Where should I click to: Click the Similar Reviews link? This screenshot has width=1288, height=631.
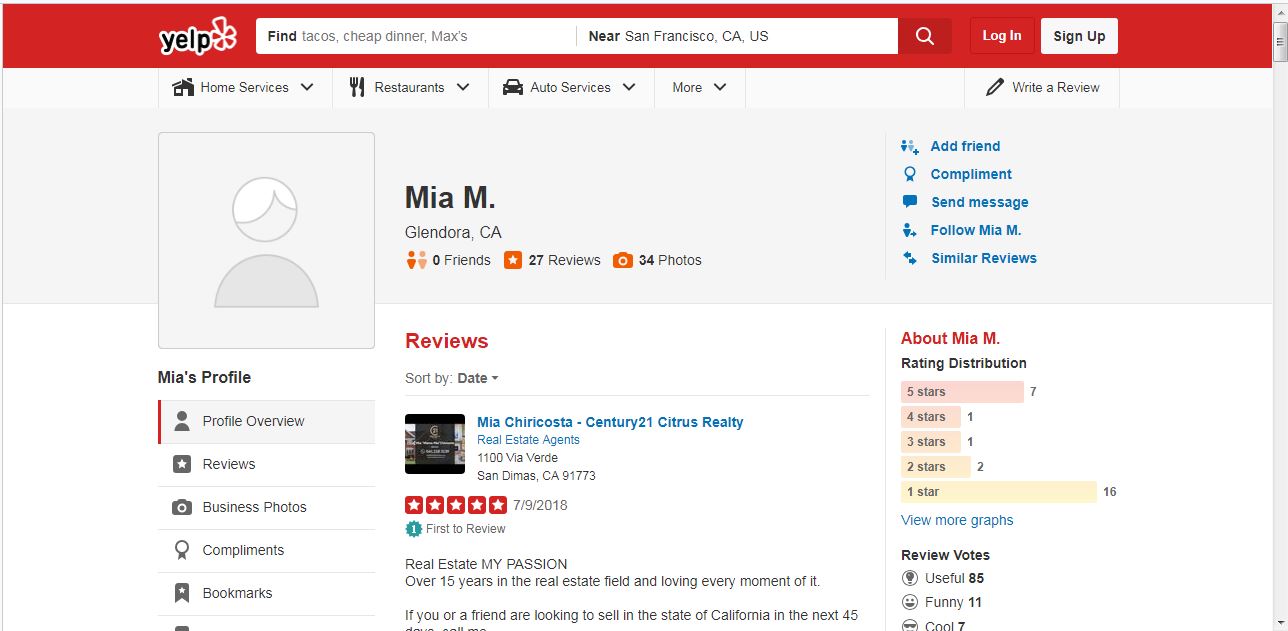984,258
